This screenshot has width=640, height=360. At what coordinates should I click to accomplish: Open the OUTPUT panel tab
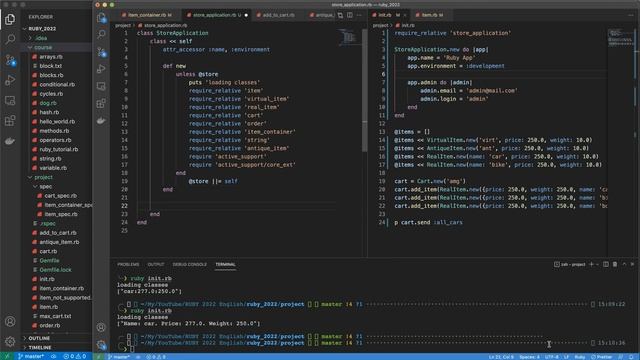pos(156,264)
